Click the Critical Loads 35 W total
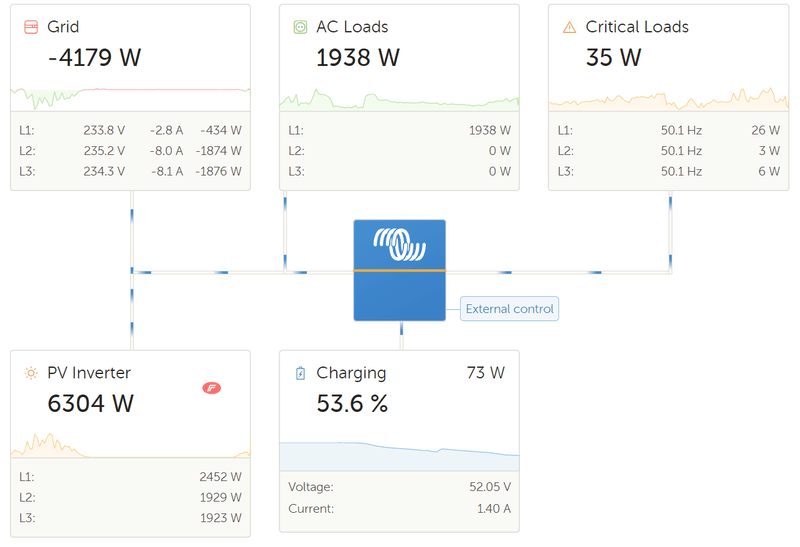Viewport: 800px width, 547px height. click(x=613, y=57)
